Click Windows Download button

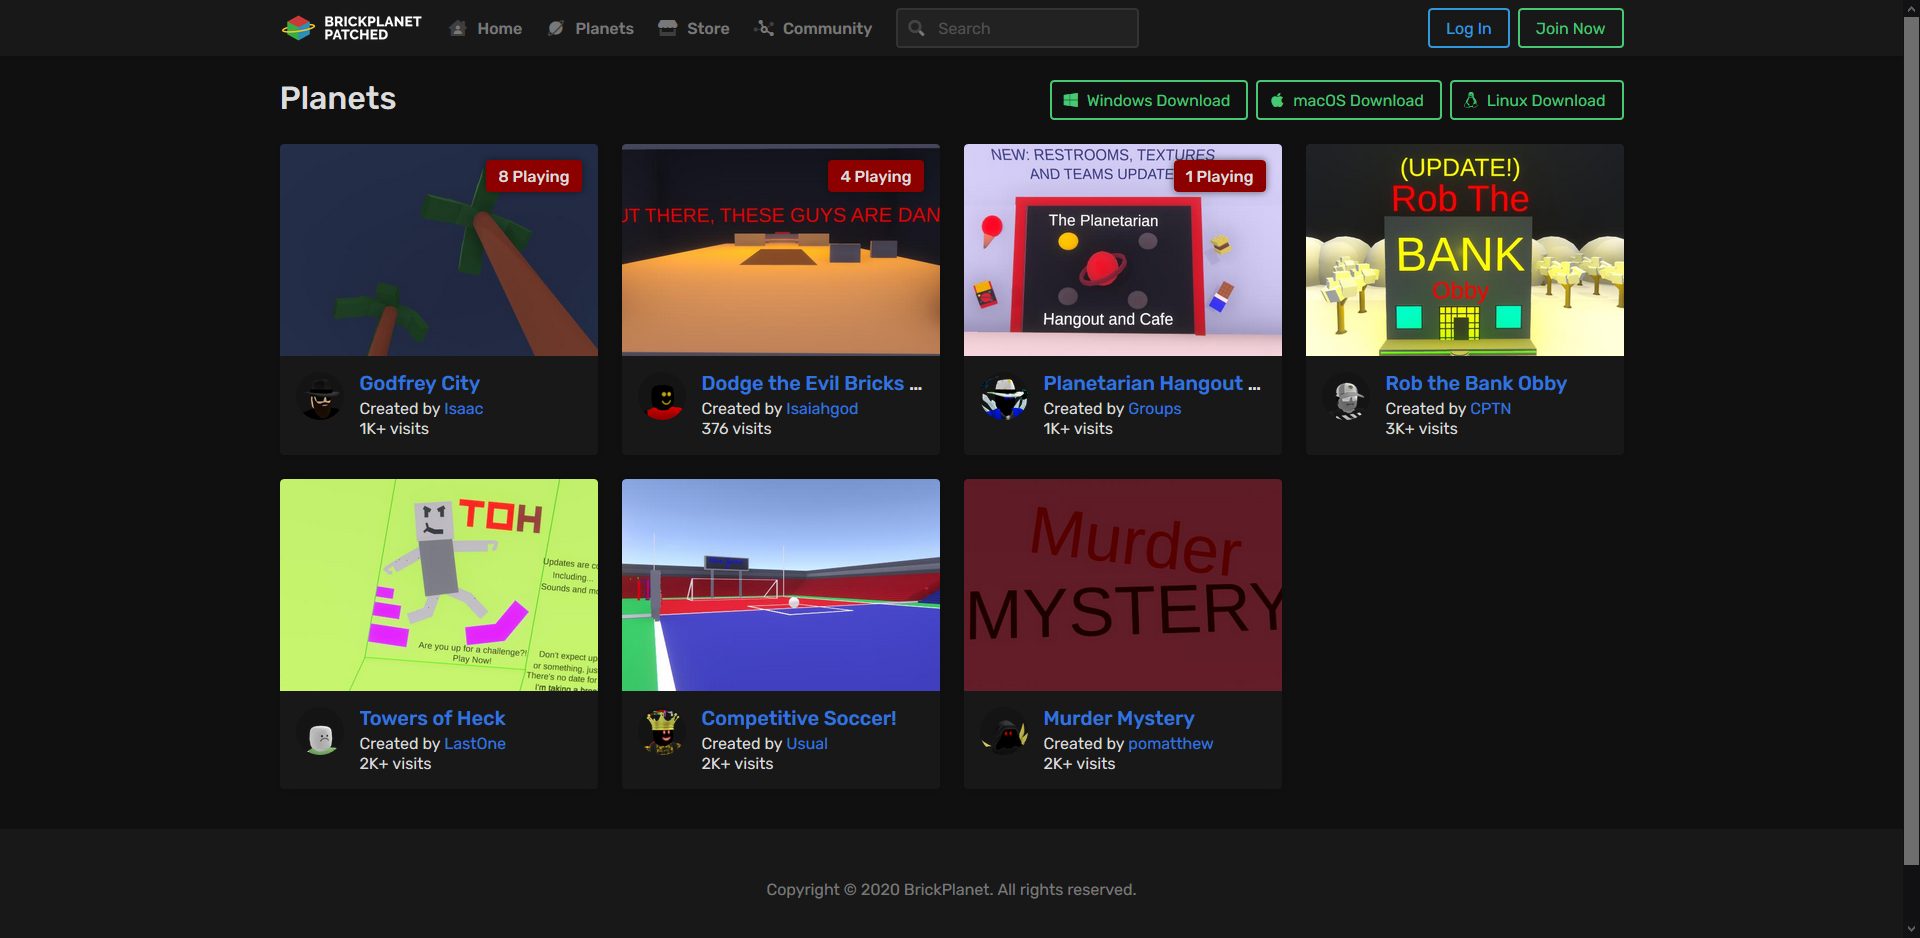click(1148, 100)
